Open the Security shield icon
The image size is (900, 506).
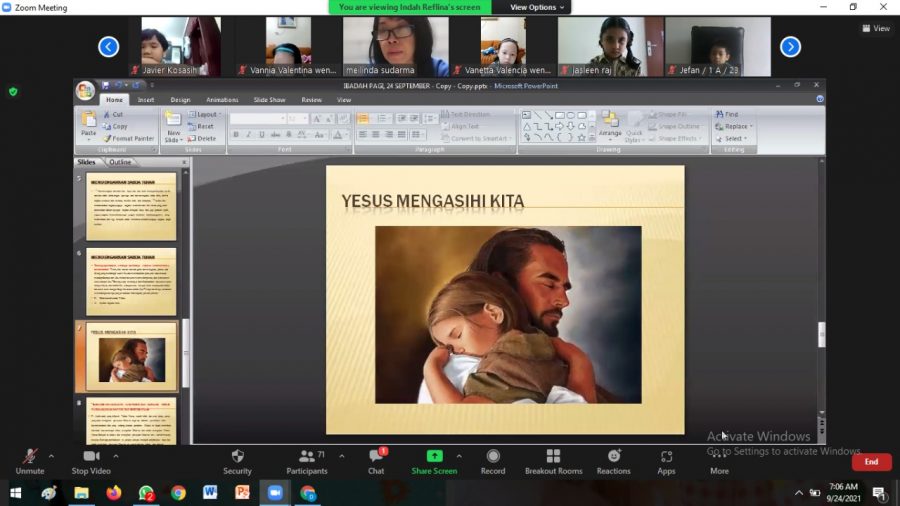click(x=237, y=457)
